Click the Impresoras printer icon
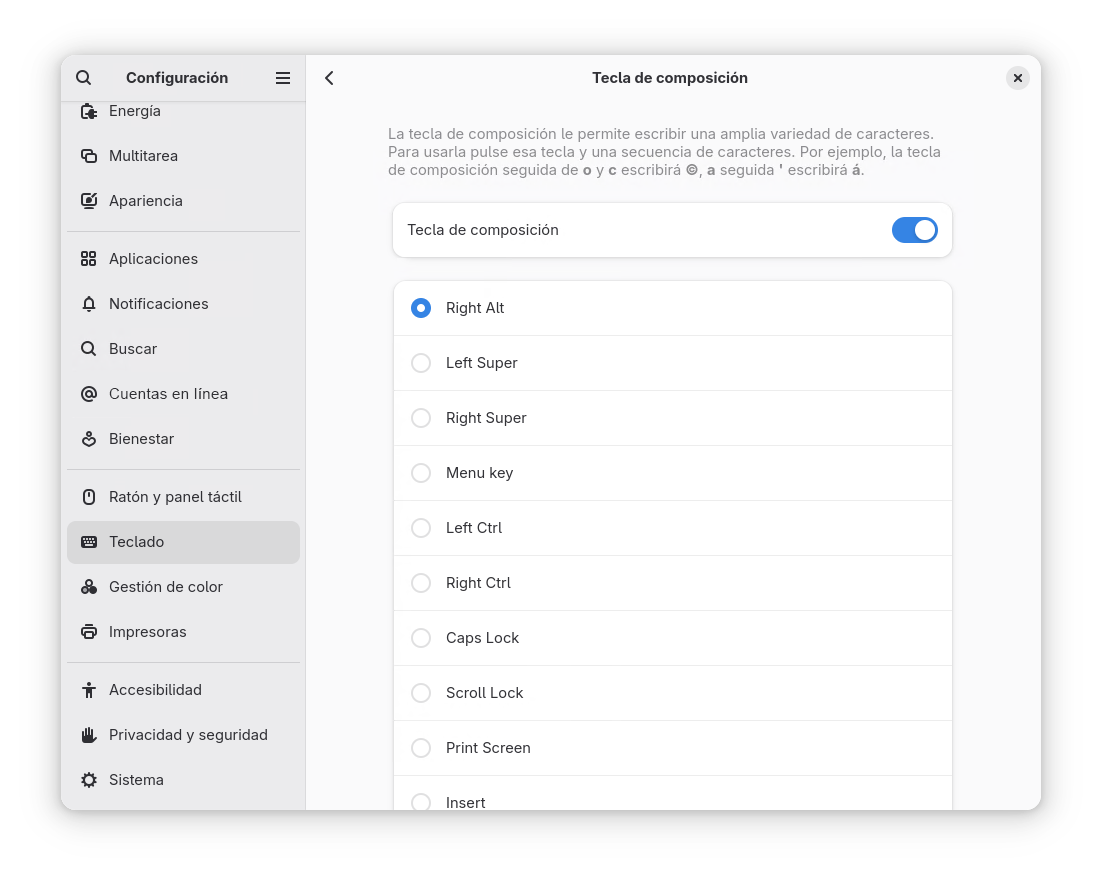 88,631
